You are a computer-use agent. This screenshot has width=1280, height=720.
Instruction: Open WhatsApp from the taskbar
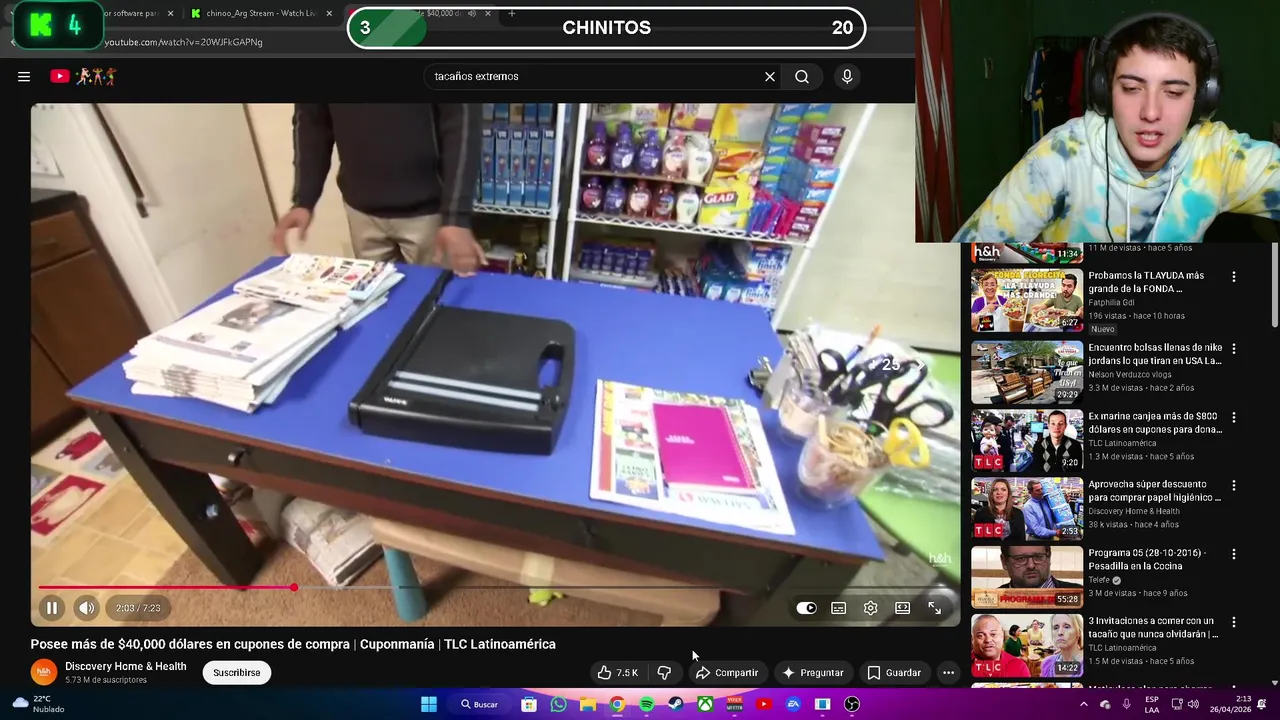point(558,704)
